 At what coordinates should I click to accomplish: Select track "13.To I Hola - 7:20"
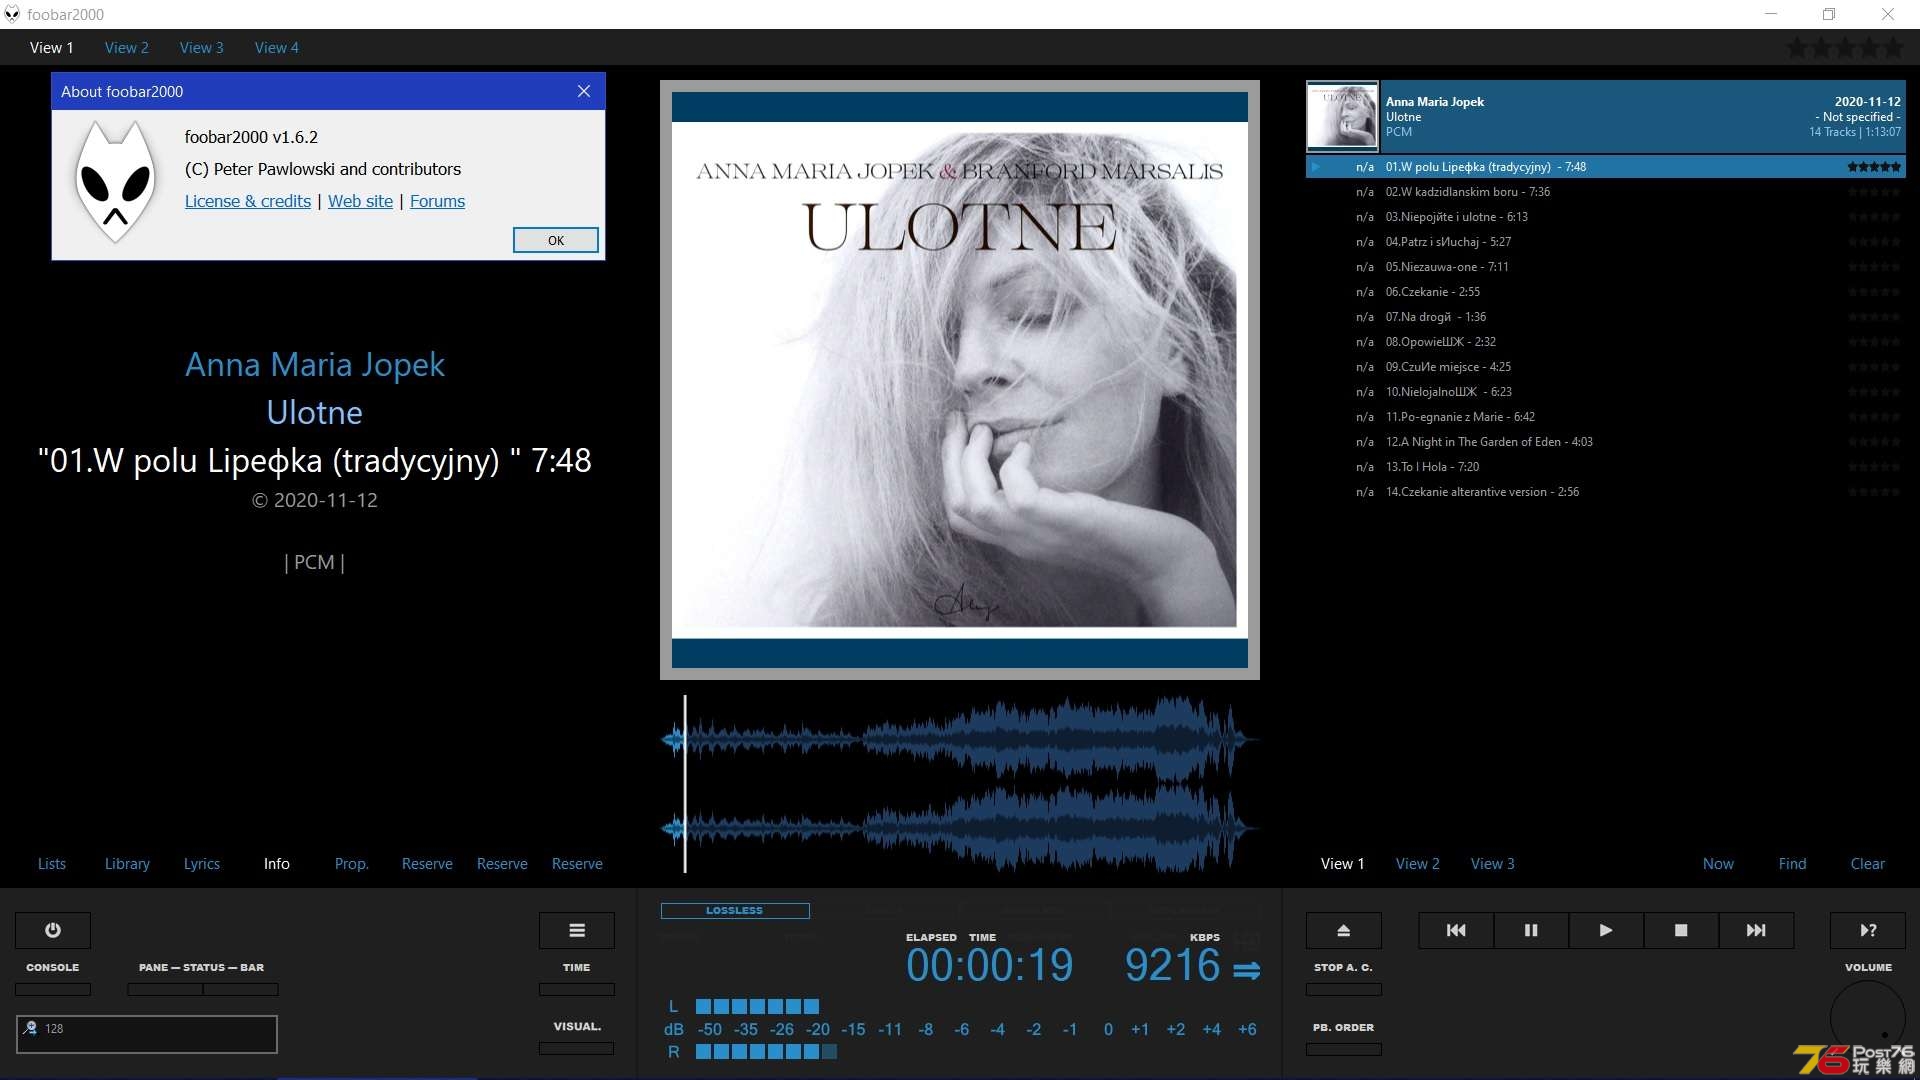tap(1606, 467)
